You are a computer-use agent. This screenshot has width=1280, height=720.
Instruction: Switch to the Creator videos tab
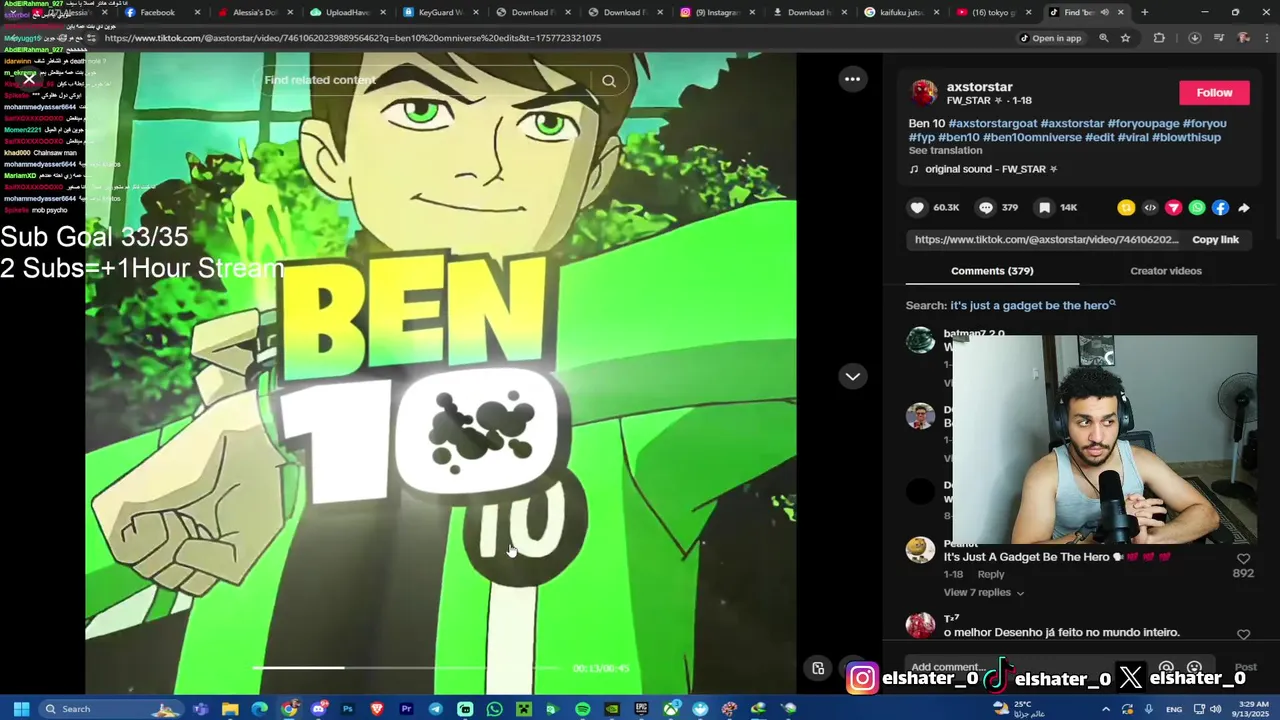point(1166,271)
